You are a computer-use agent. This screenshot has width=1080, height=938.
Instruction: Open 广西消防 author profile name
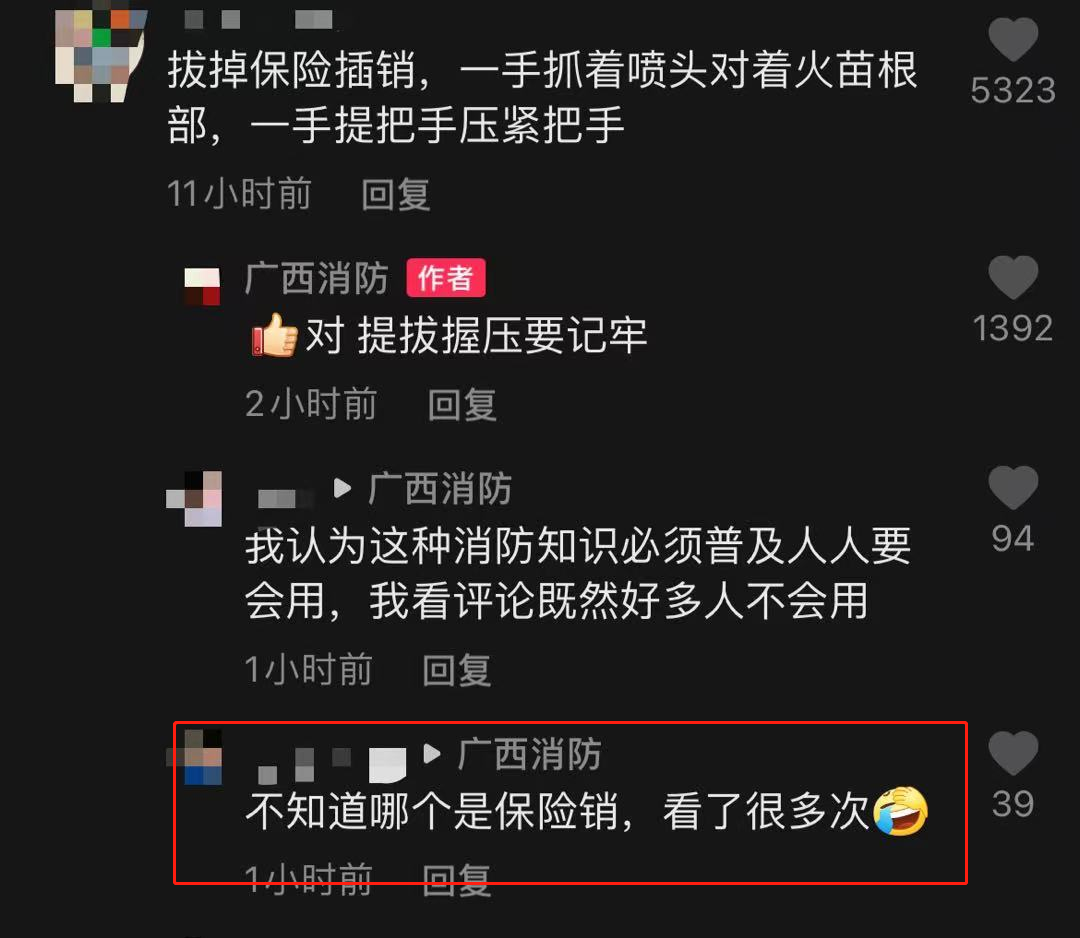pyautogui.click(x=317, y=278)
